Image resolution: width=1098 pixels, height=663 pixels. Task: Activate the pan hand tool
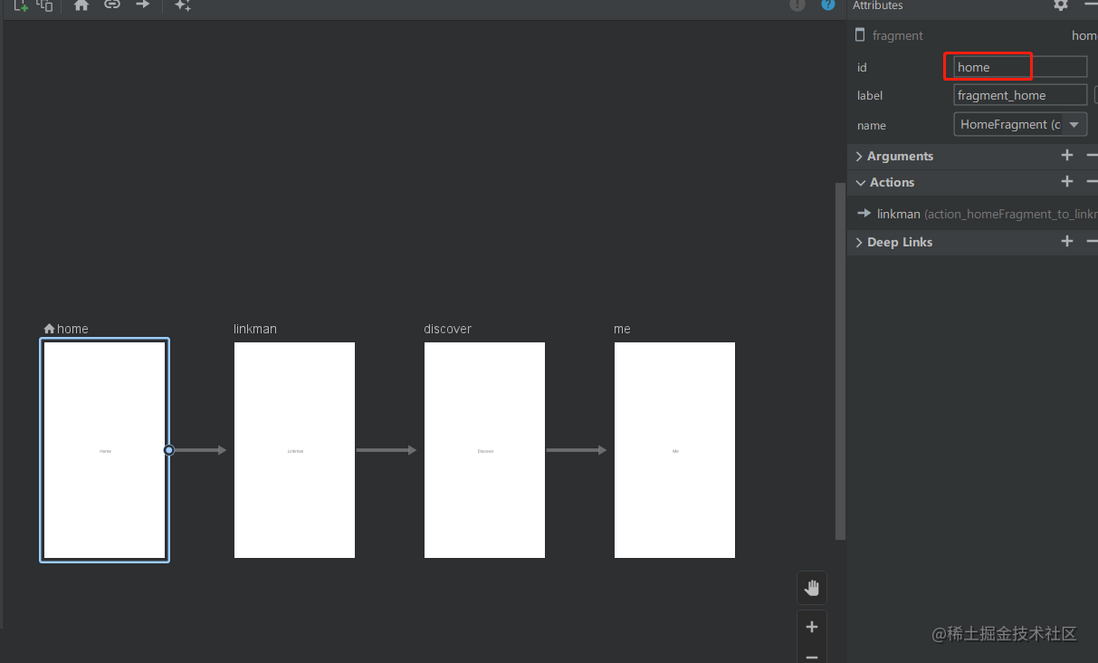pyautogui.click(x=812, y=588)
